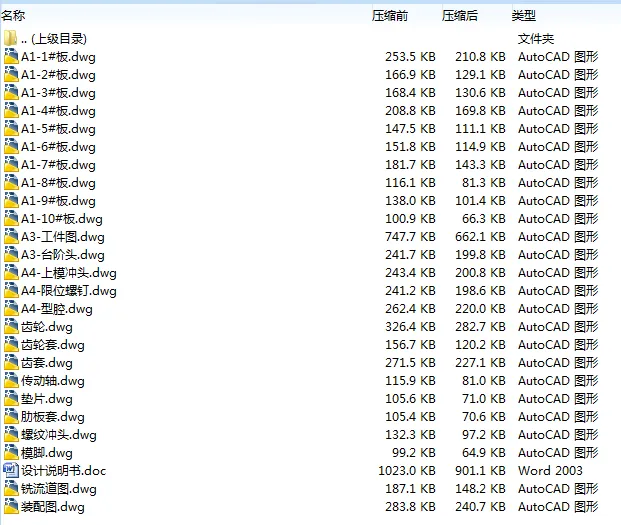The image size is (621, 525).
Task: Select the A1-8#板.dwg file icon
Action: click(x=11, y=183)
